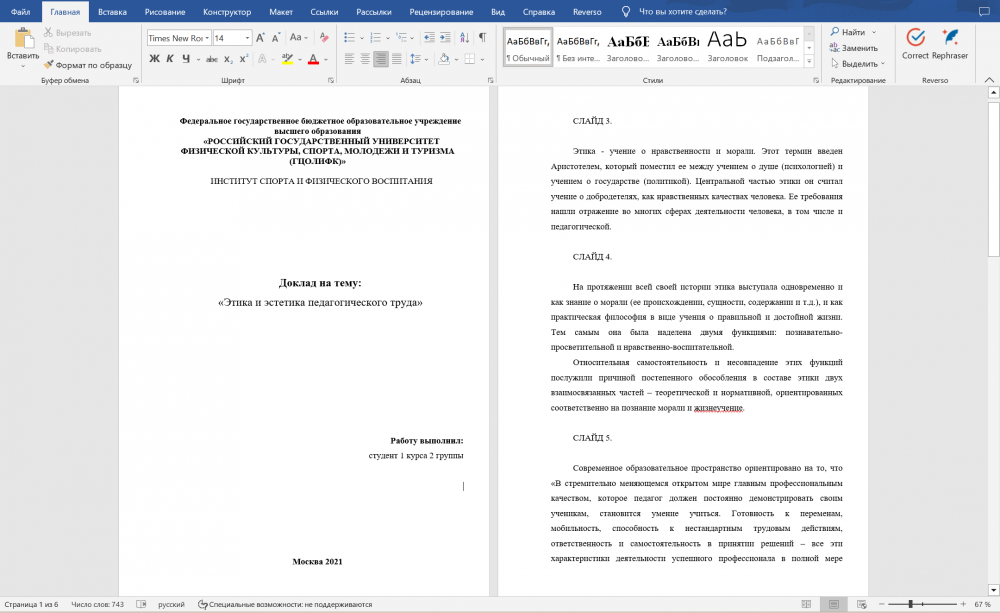Open the Reverso Rephraser tool
The height and width of the screenshot is (613, 1000).
(x=950, y=44)
